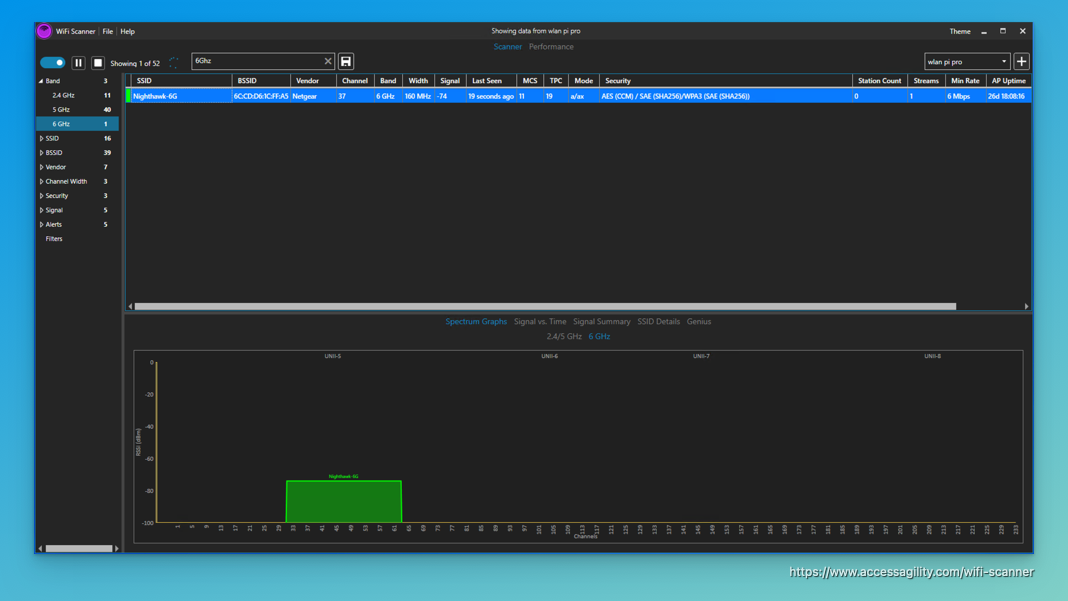The width and height of the screenshot is (1068, 601).
Task: Expand the Signal filter group
Action: [42, 210]
